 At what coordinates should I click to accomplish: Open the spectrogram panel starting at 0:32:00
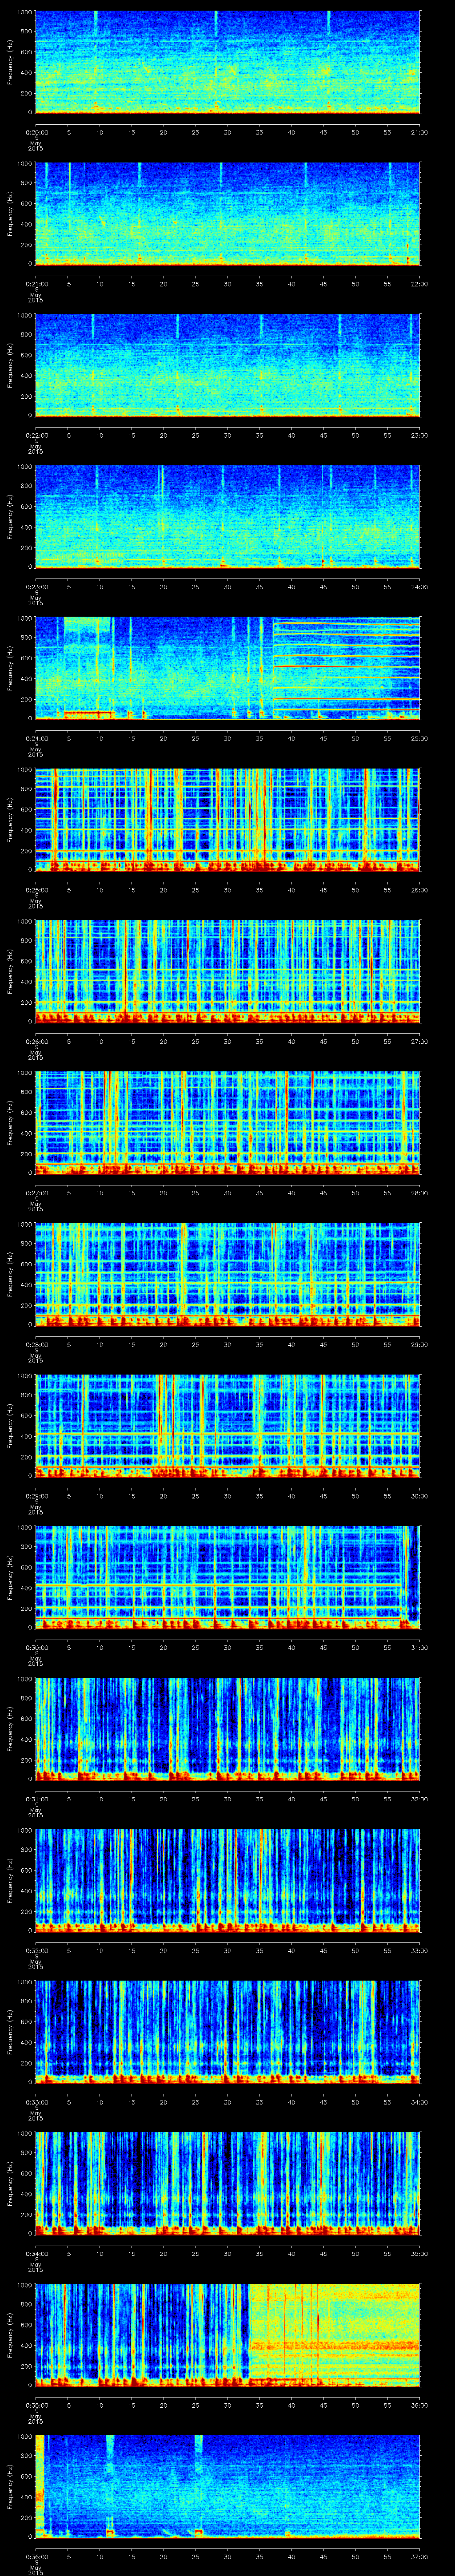[x=228, y=1880]
